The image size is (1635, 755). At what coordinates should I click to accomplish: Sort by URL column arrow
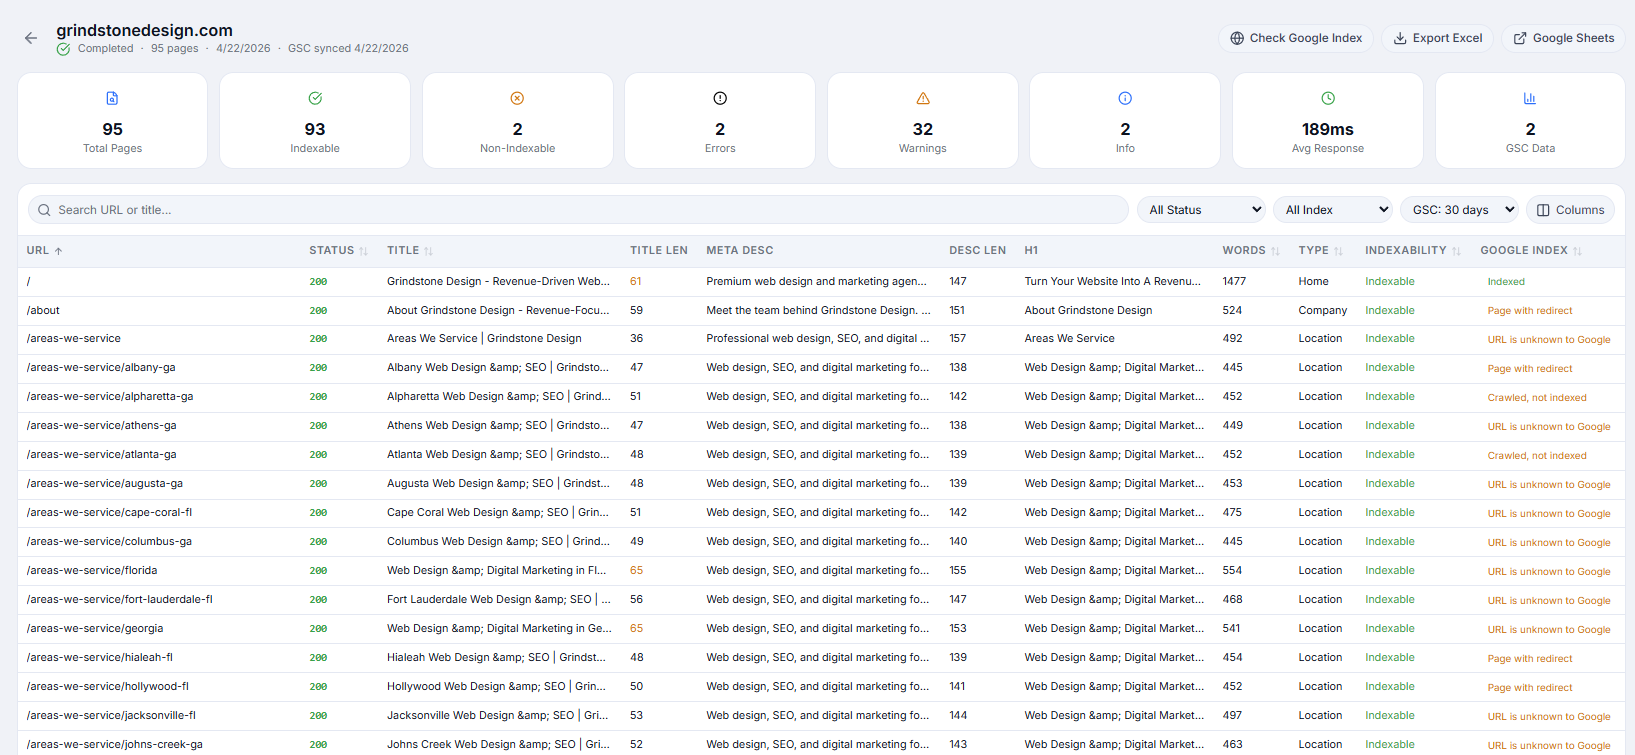(x=59, y=251)
